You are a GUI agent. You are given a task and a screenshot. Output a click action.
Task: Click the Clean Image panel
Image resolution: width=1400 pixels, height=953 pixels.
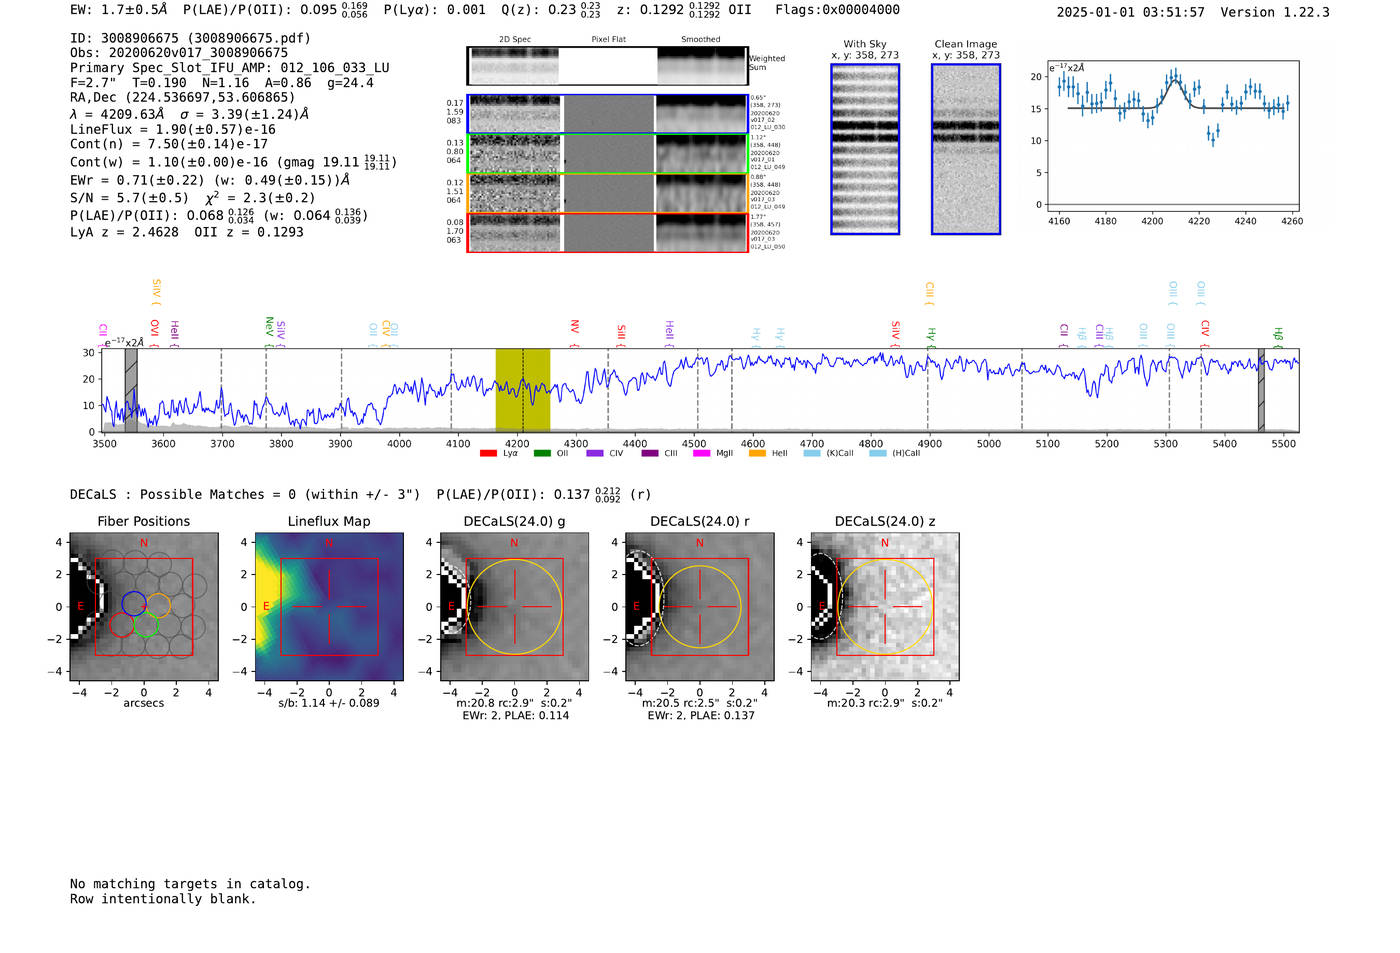(966, 149)
